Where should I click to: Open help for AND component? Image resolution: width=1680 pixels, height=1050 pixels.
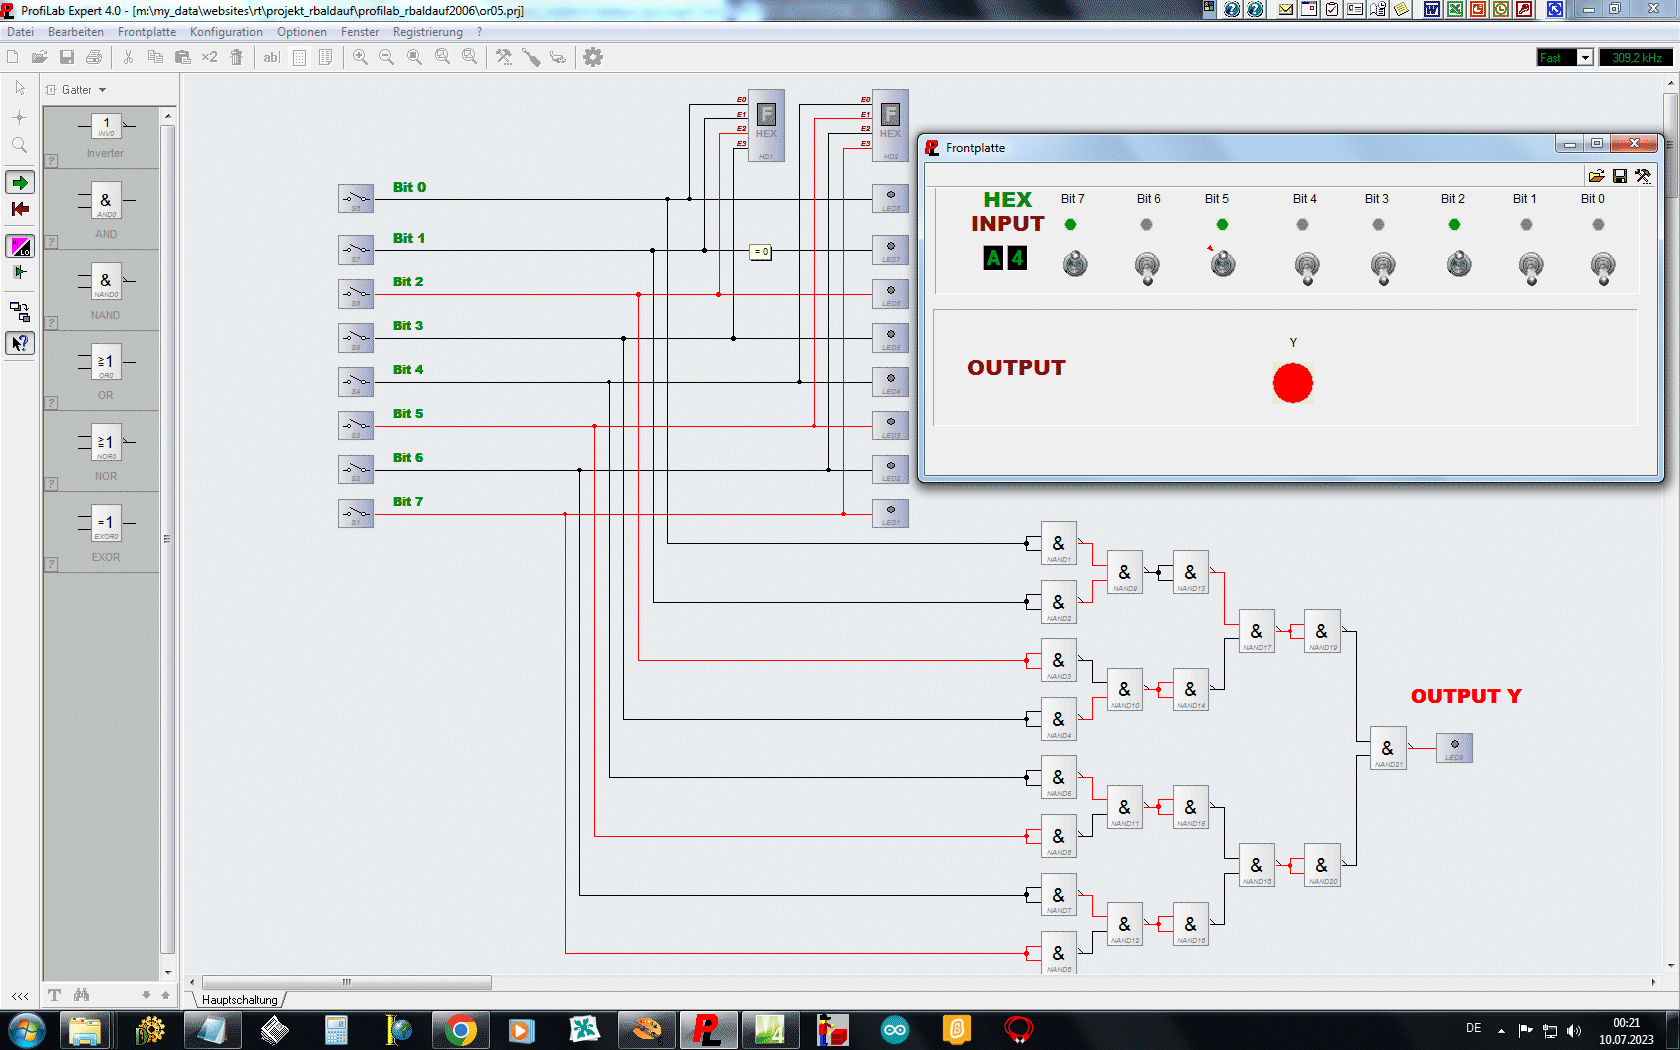(x=51, y=242)
